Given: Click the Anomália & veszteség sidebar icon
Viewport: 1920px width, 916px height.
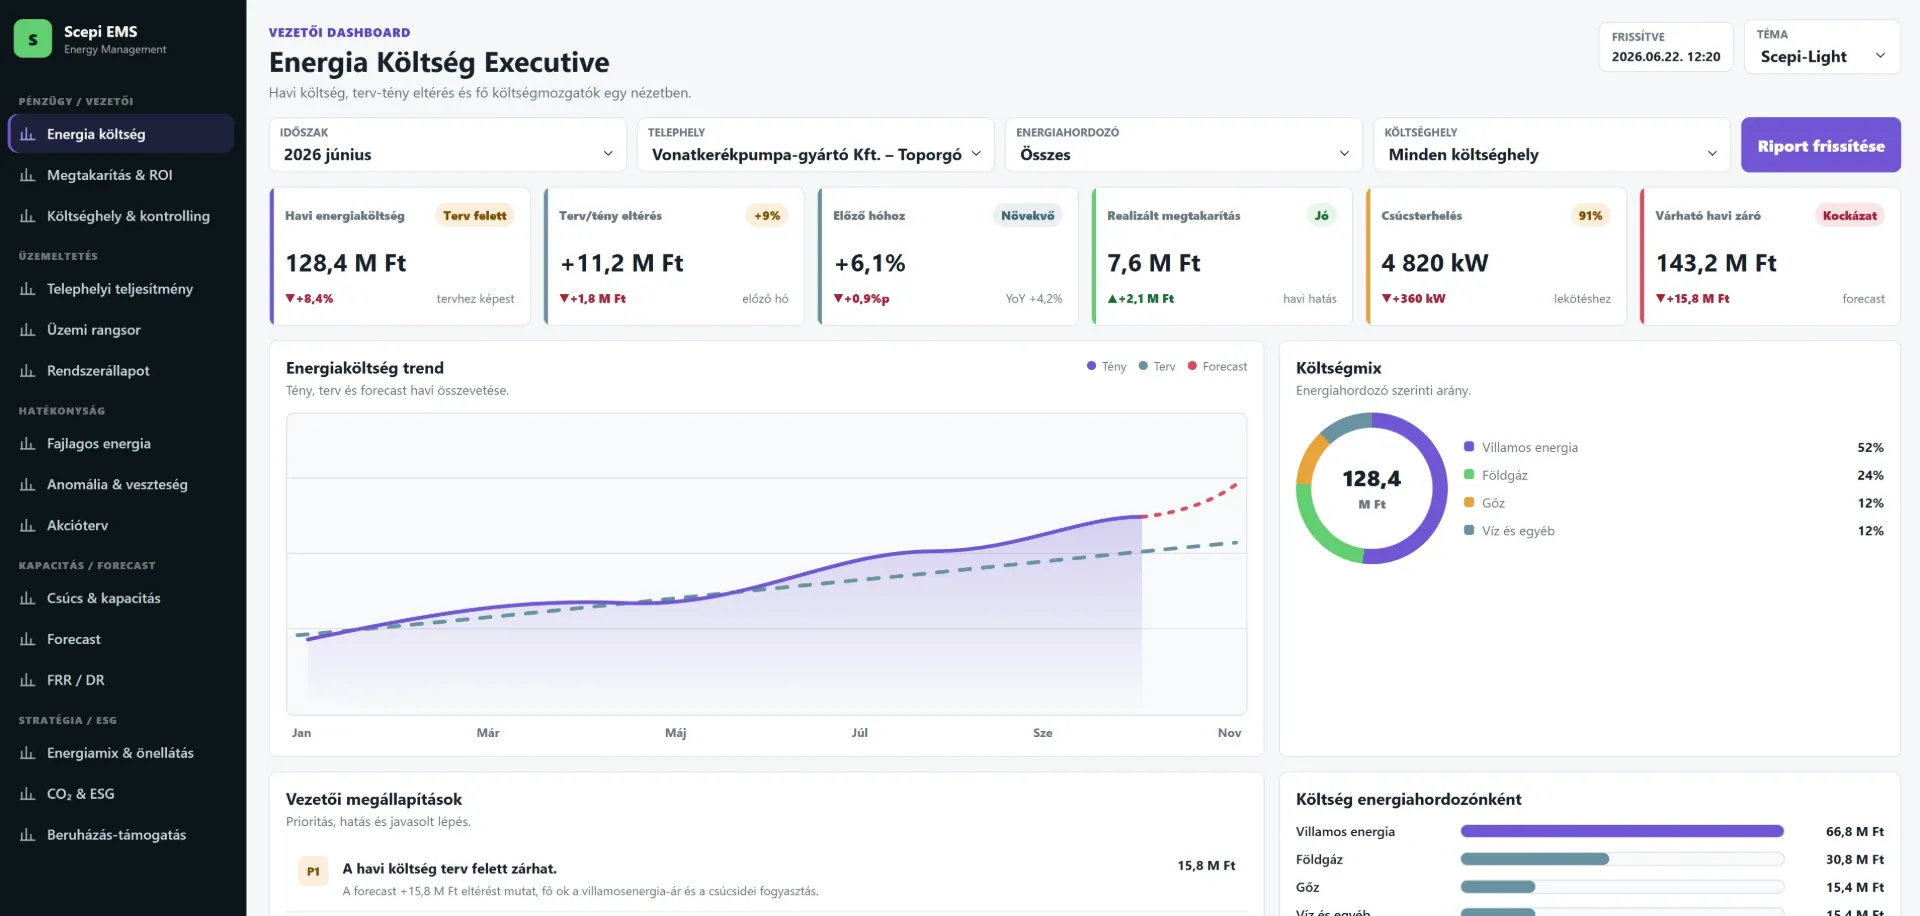Looking at the screenshot, I should pyautogui.click(x=28, y=485).
